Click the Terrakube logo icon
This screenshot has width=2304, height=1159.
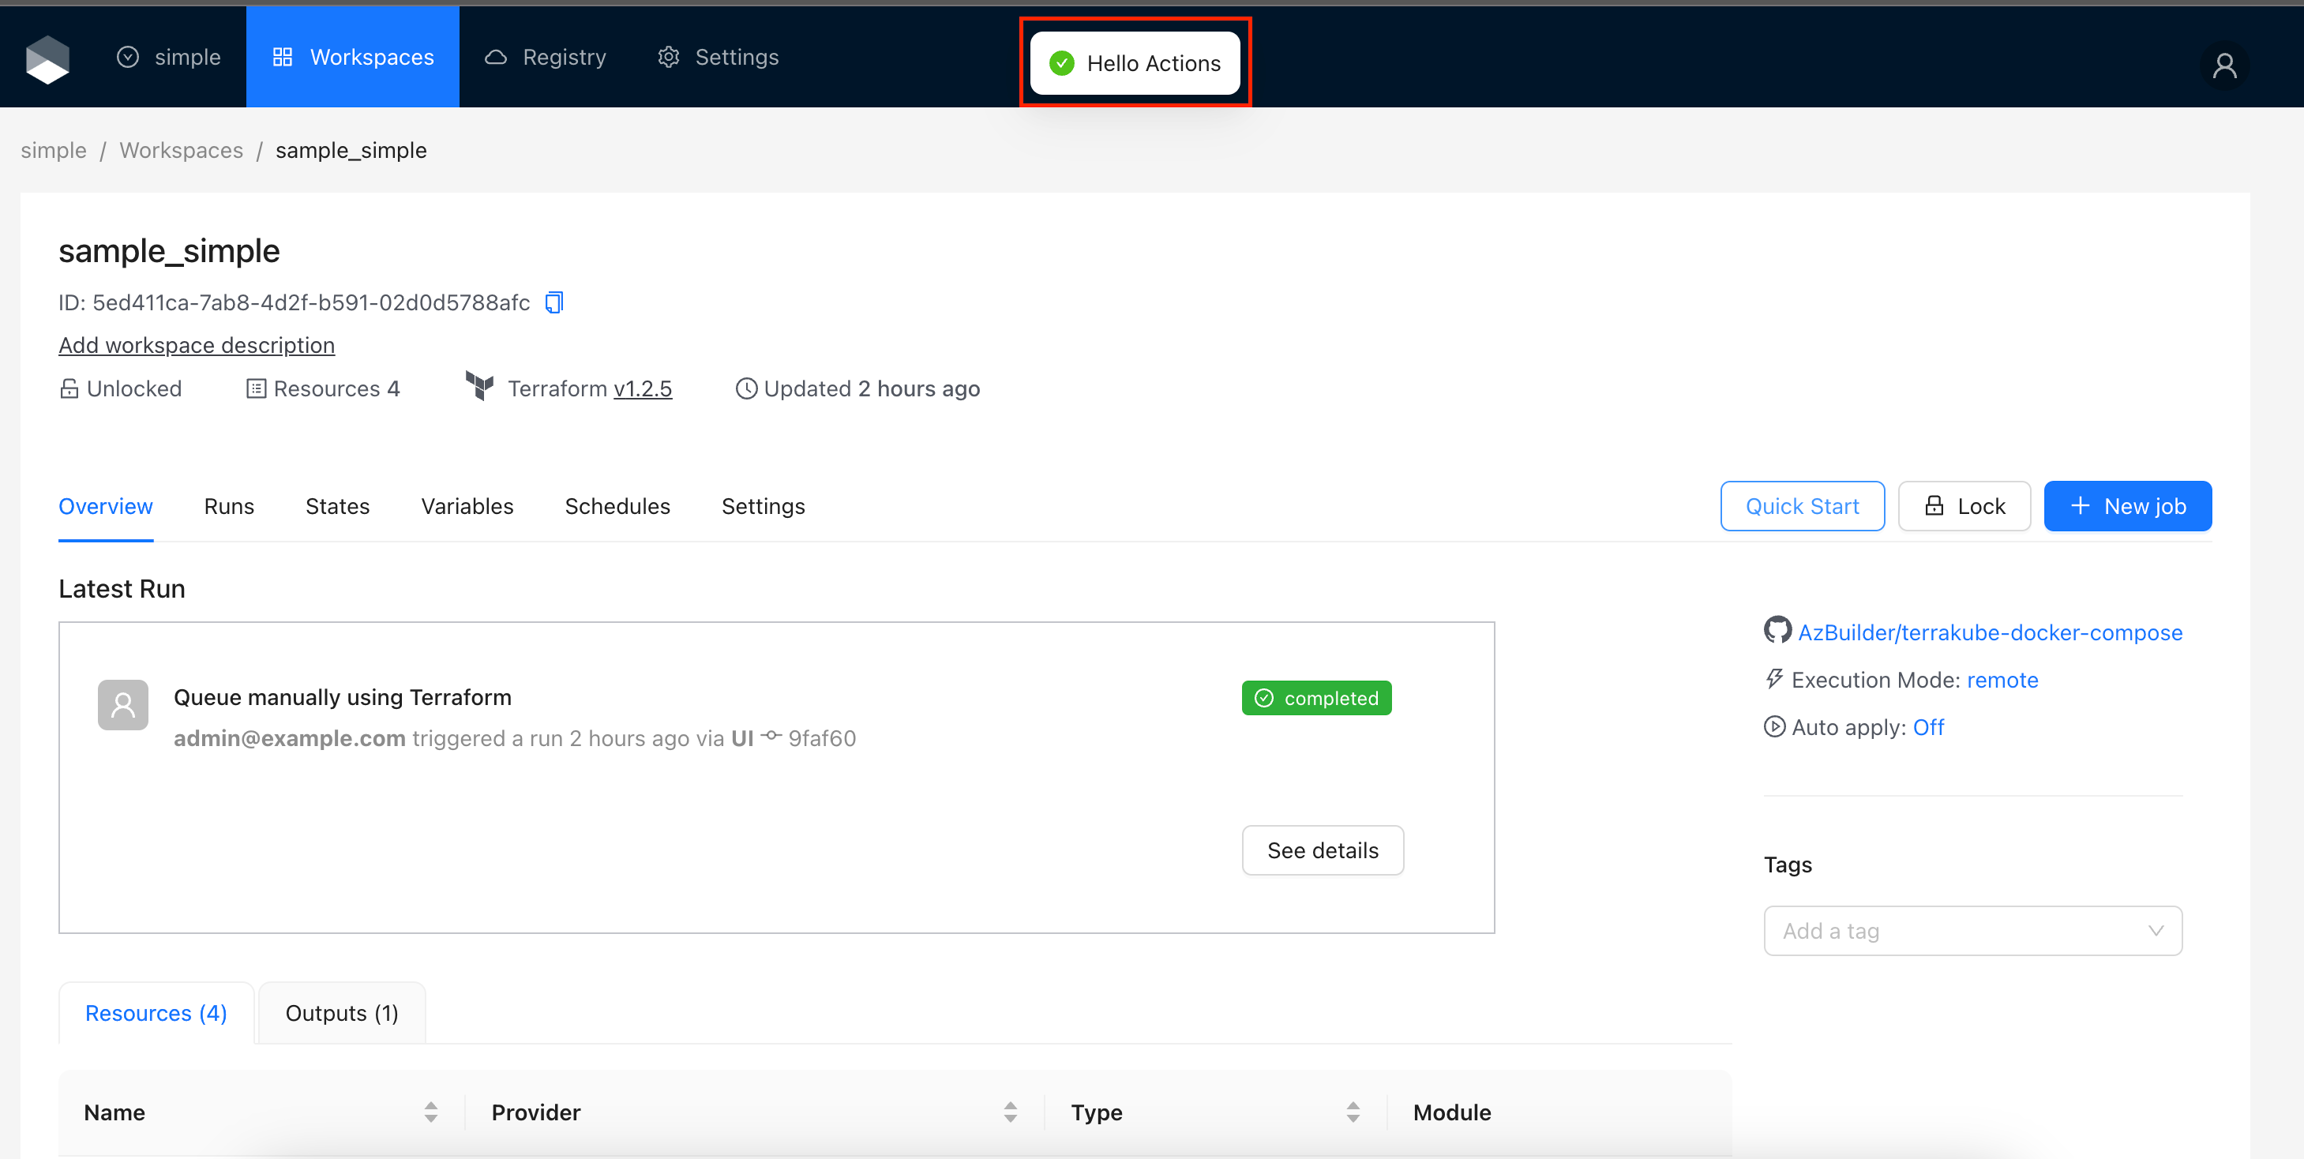pos(47,58)
